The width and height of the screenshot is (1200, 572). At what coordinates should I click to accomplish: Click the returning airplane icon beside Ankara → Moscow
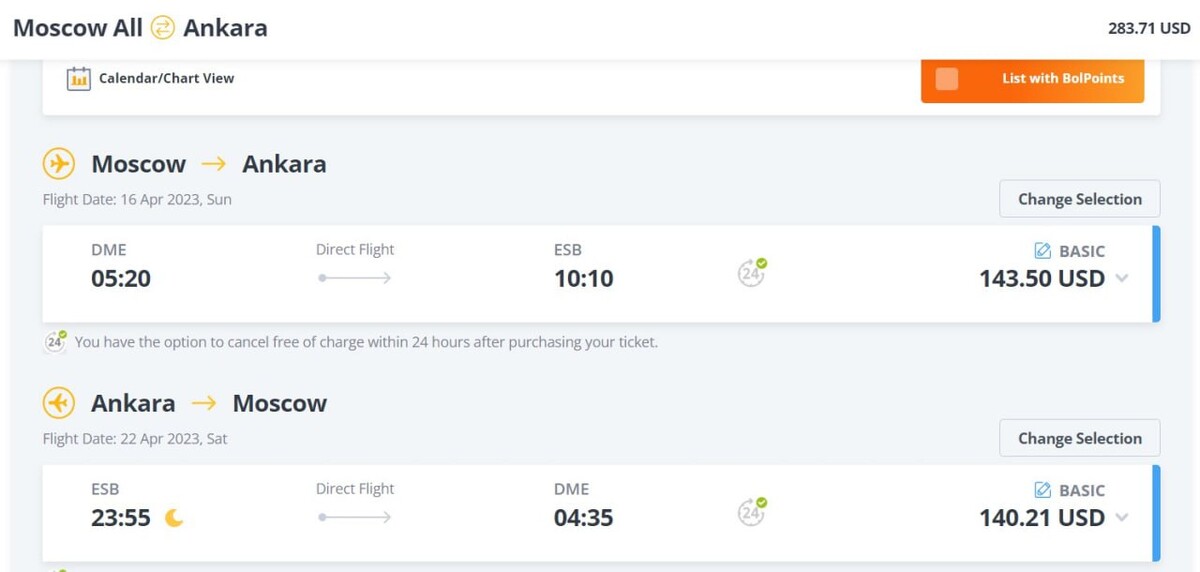tap(59, 403)
